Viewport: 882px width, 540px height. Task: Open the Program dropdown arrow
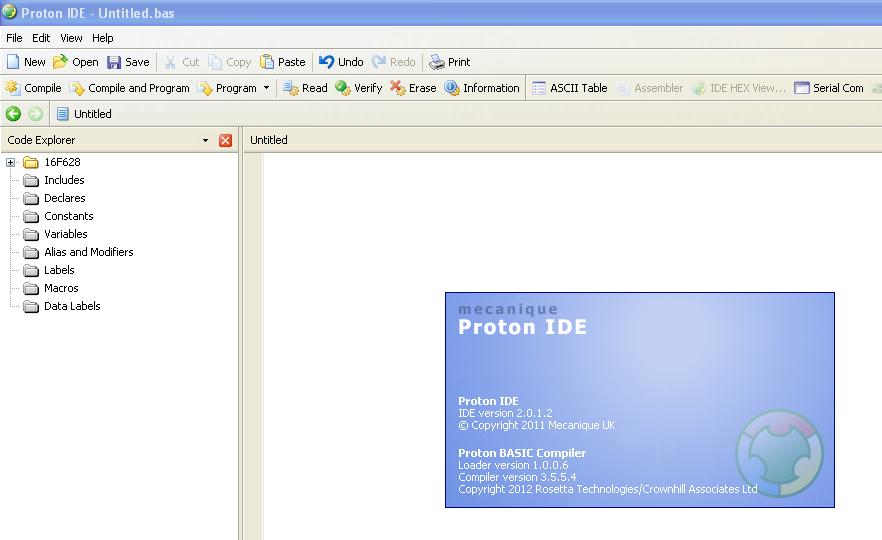(266, 88)
